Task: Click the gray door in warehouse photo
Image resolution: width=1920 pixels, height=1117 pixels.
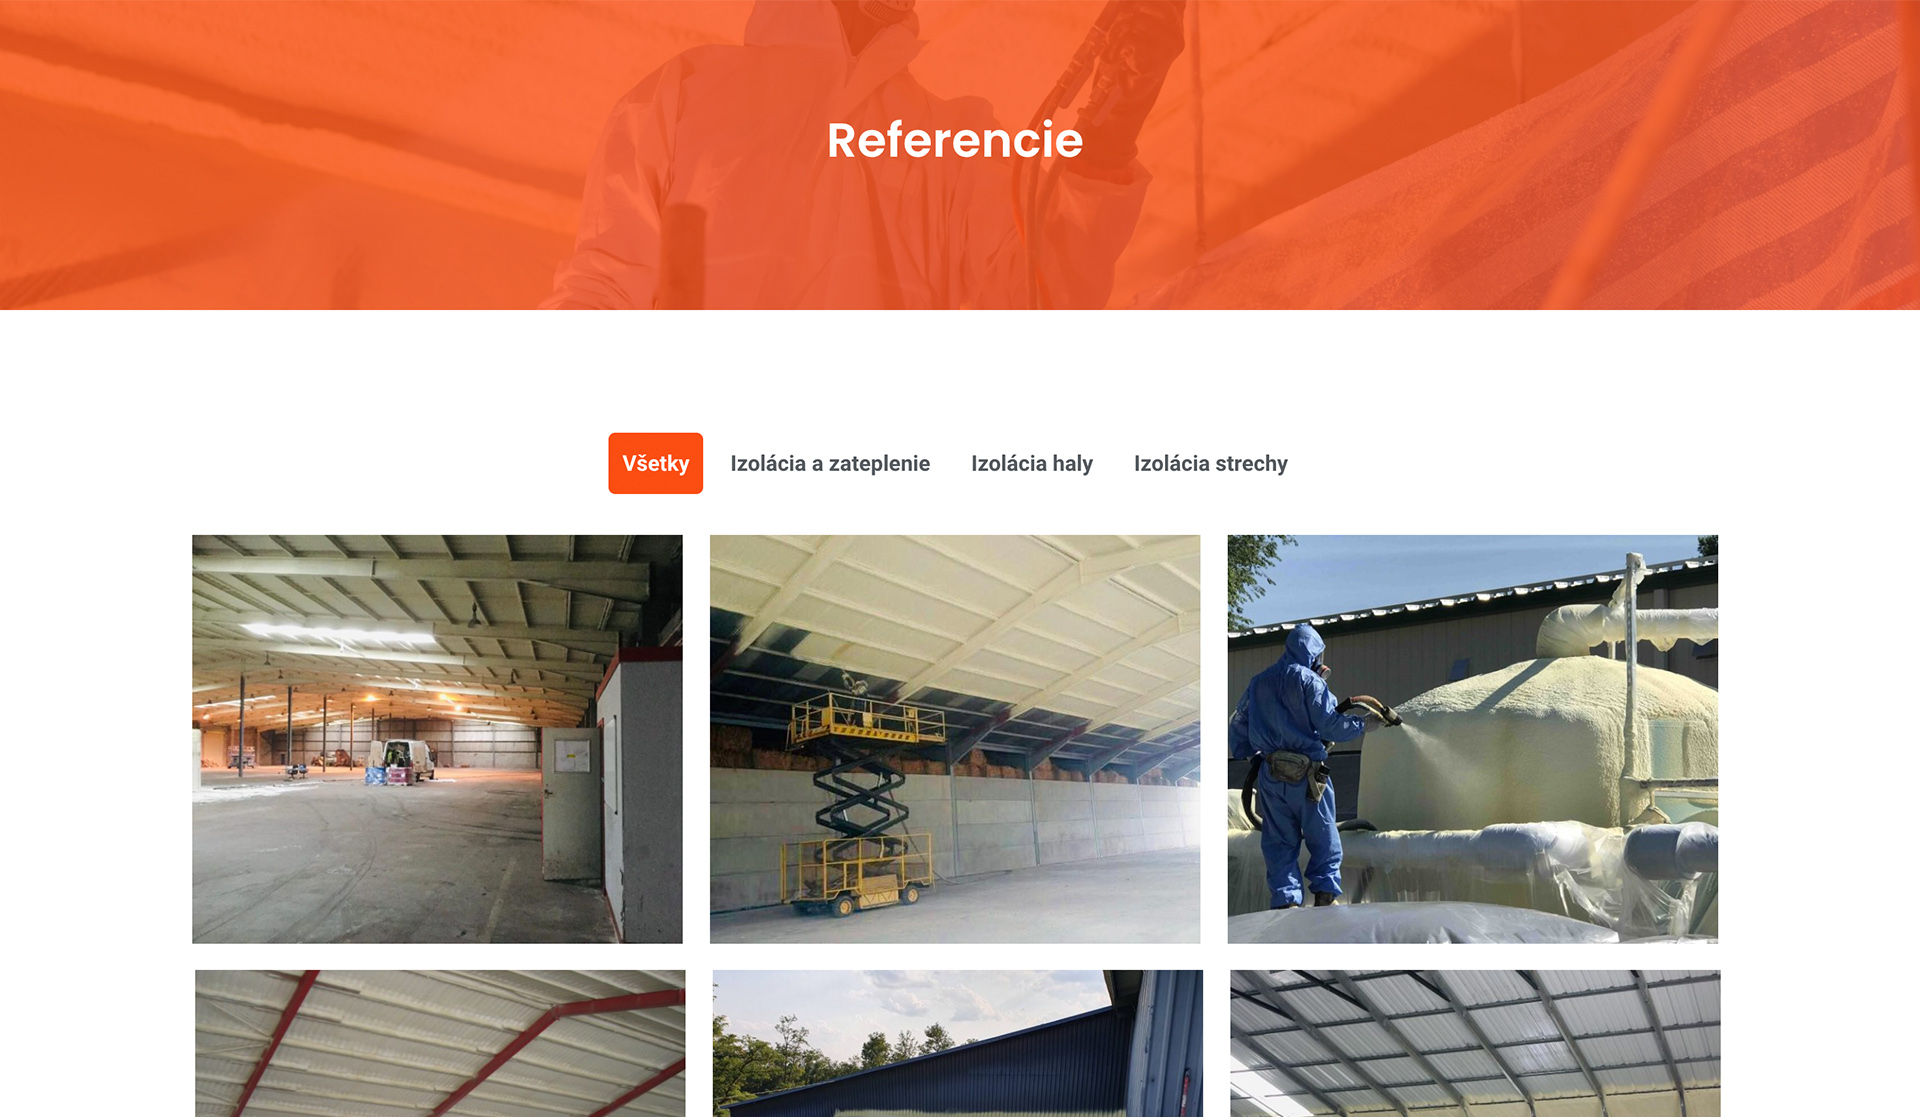Action: tap(571, 803)
